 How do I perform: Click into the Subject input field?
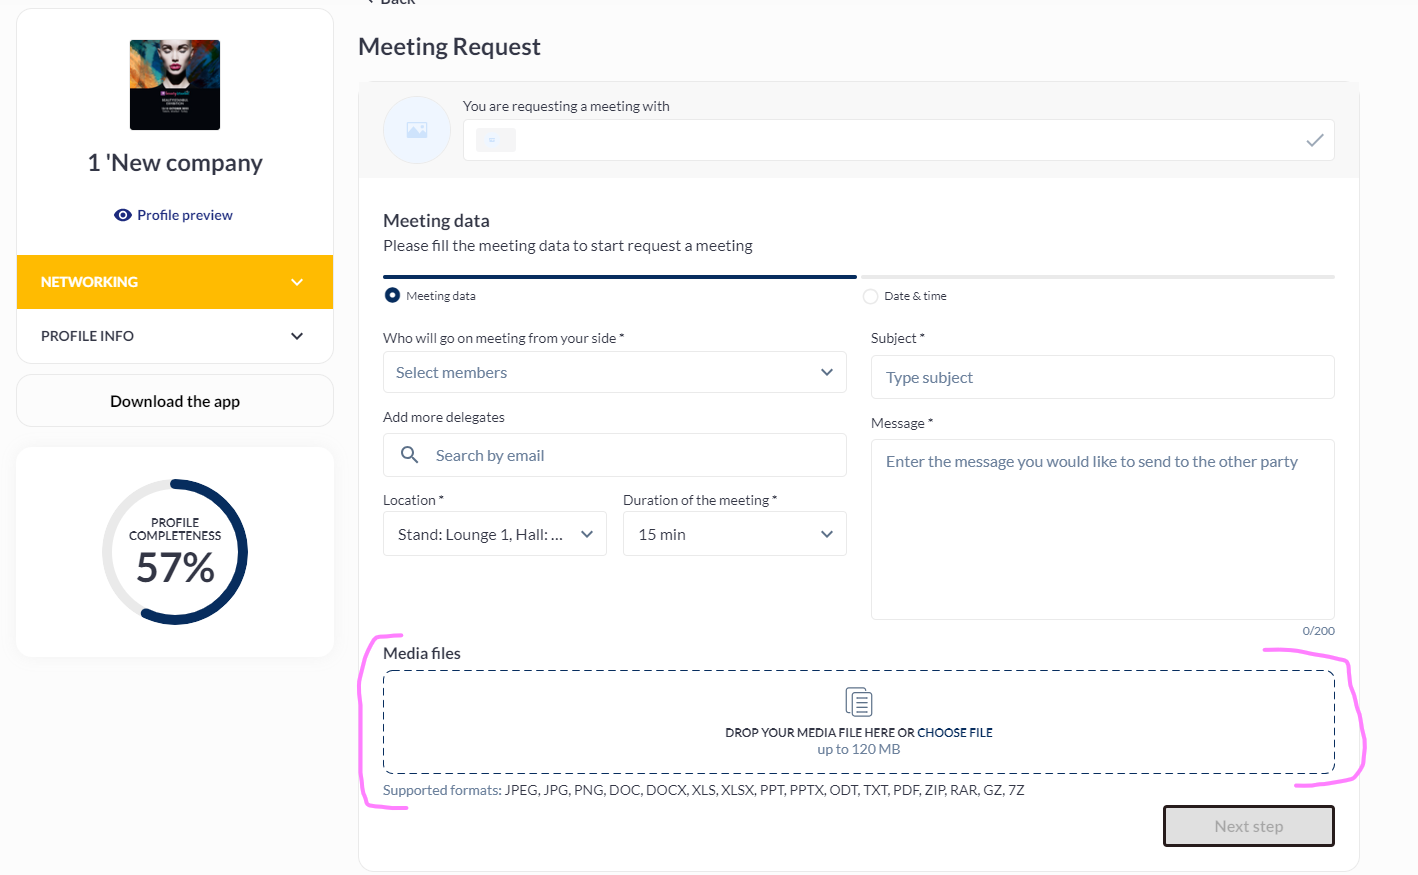coord(1102,377)
